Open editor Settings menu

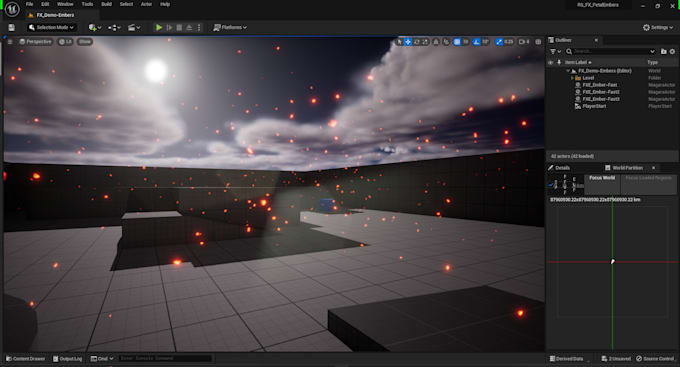657,27
